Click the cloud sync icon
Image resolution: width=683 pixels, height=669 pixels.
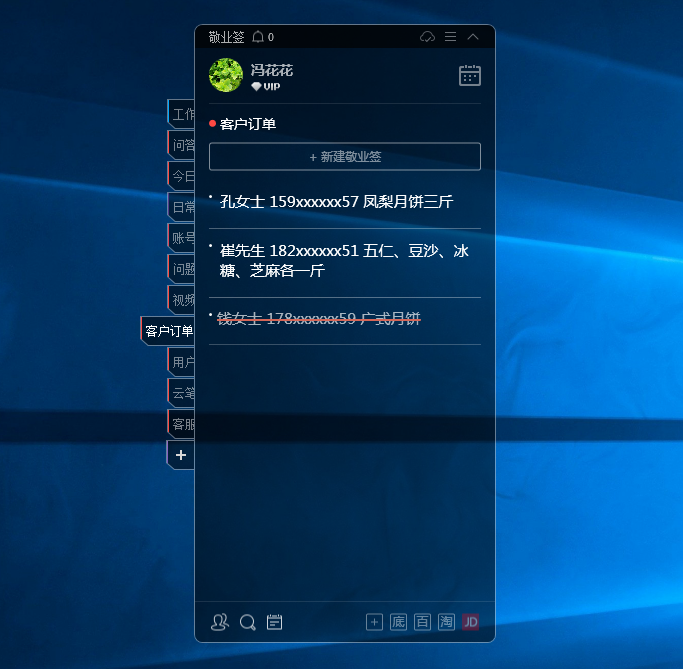click(427, 37)
